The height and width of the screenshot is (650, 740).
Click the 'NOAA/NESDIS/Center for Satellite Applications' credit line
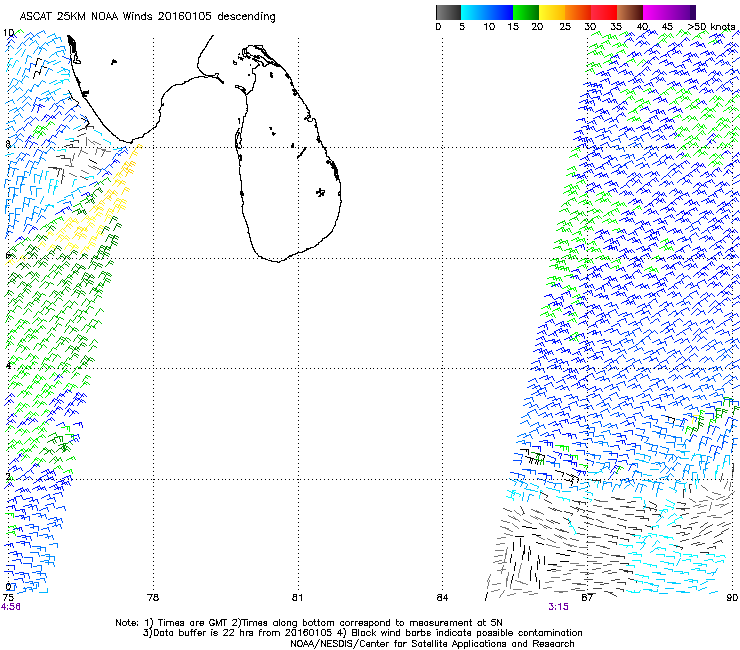(x=432, y=644)
